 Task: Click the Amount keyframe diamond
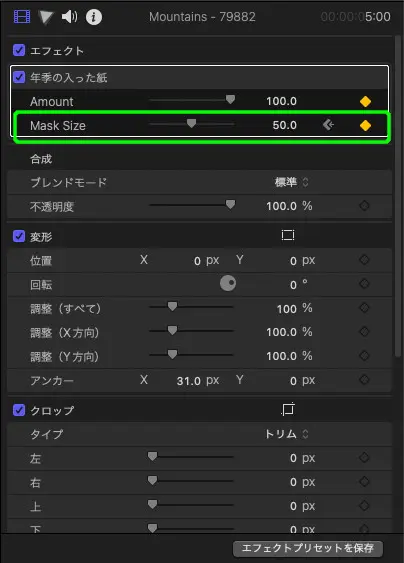tap(365, 102)
